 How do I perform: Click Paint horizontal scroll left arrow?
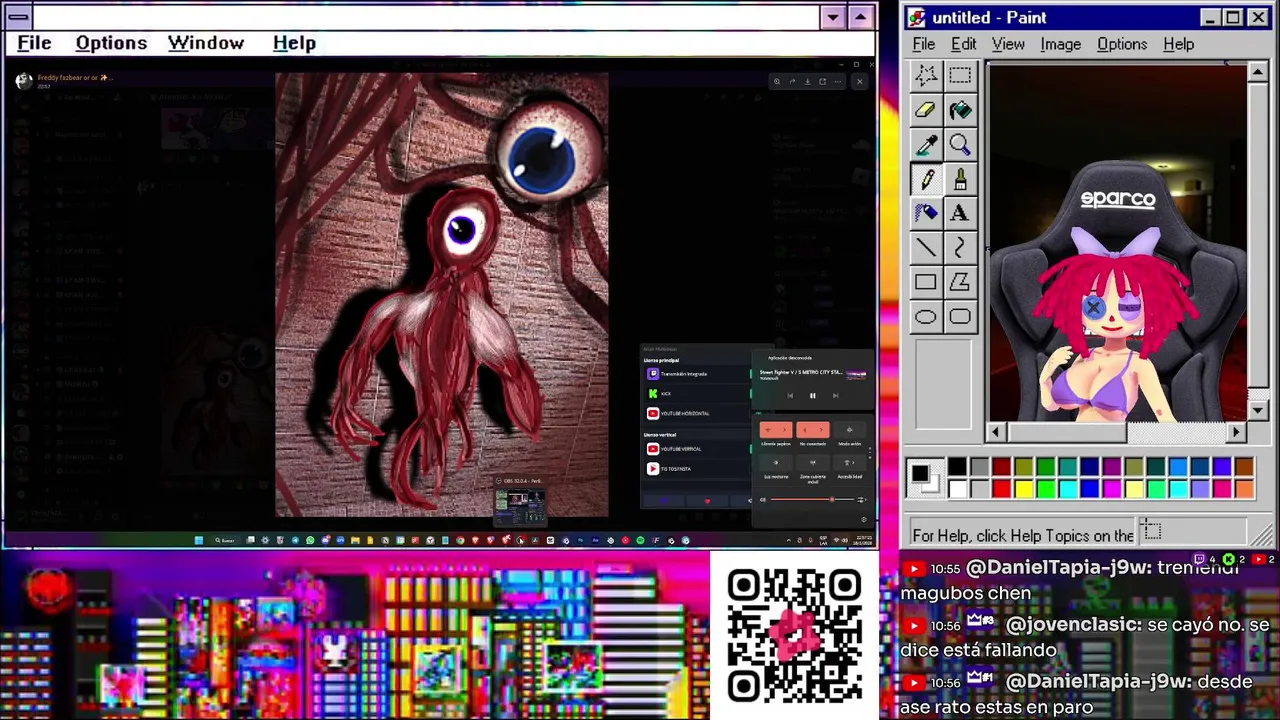tap(995, 432)
